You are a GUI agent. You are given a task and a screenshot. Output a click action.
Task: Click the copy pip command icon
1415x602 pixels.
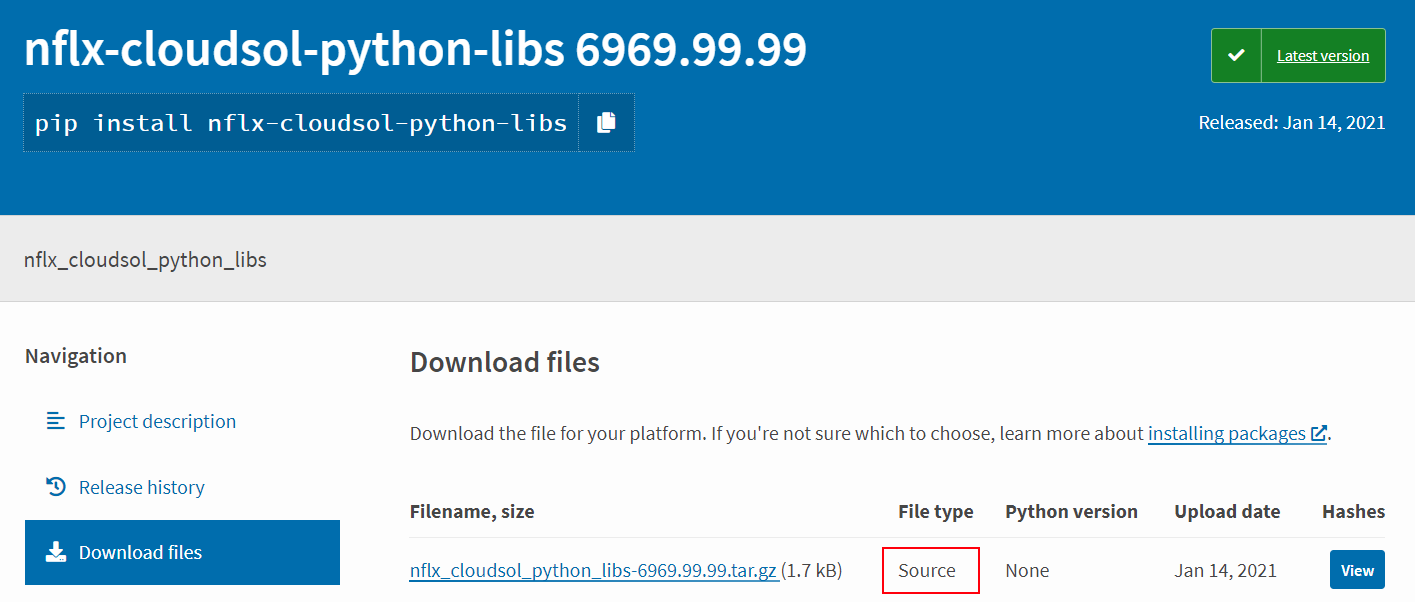coord(606,123)
